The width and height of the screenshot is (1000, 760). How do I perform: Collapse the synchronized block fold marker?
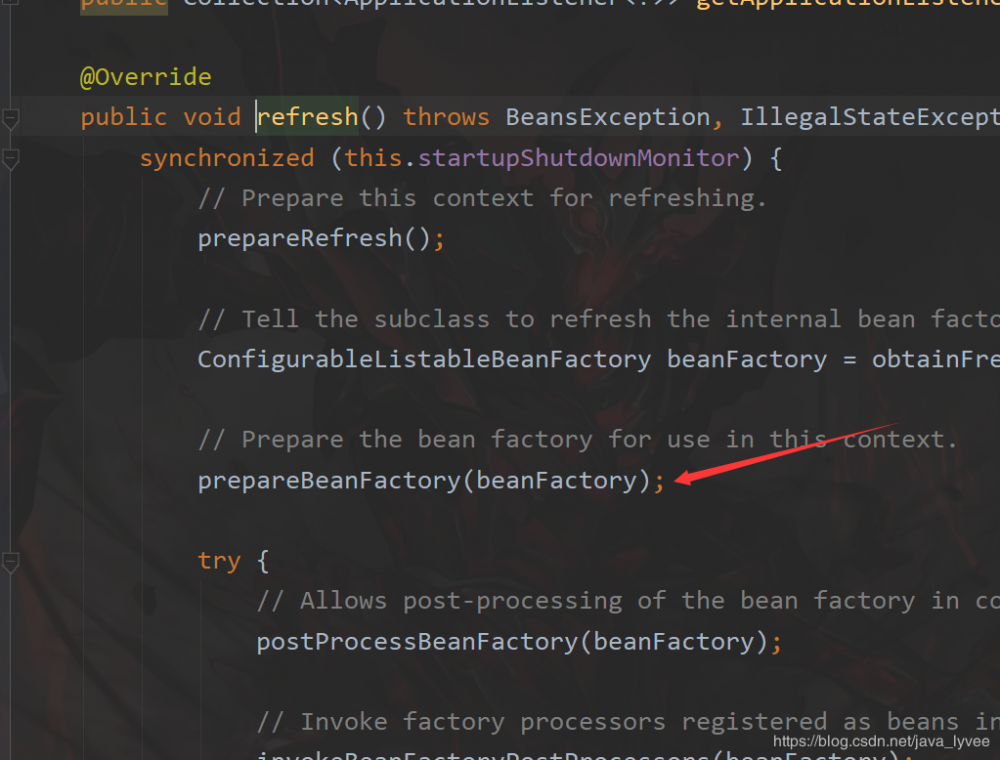10,159
